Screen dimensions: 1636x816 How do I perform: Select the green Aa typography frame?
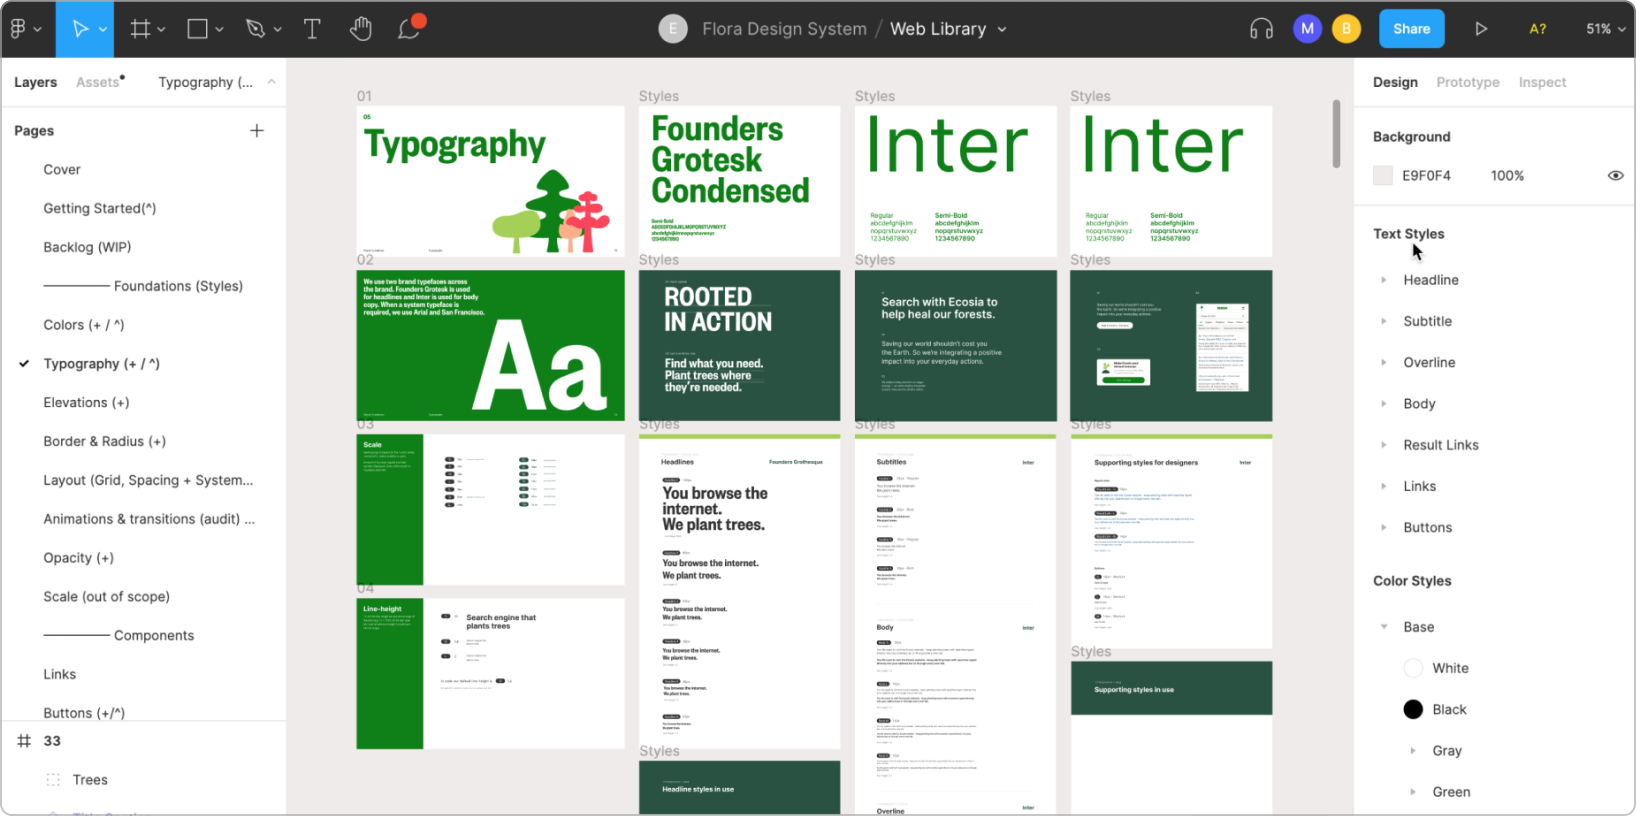click(x=490, y=345)
